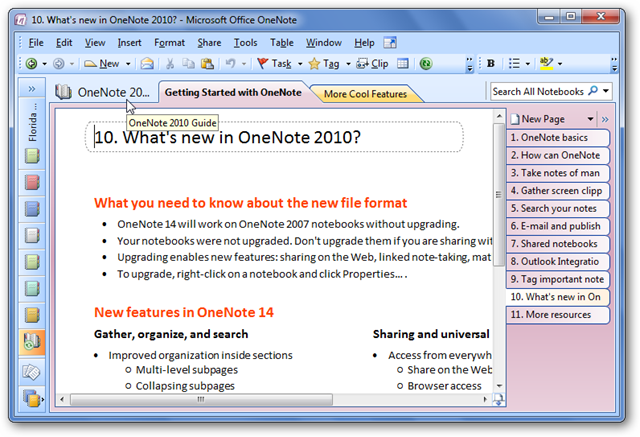Image resolution: width=640 pixels, height=437 pixels.
Task: Open page 11. More resources
Action: pyautogui.click(x=558, y=315)
